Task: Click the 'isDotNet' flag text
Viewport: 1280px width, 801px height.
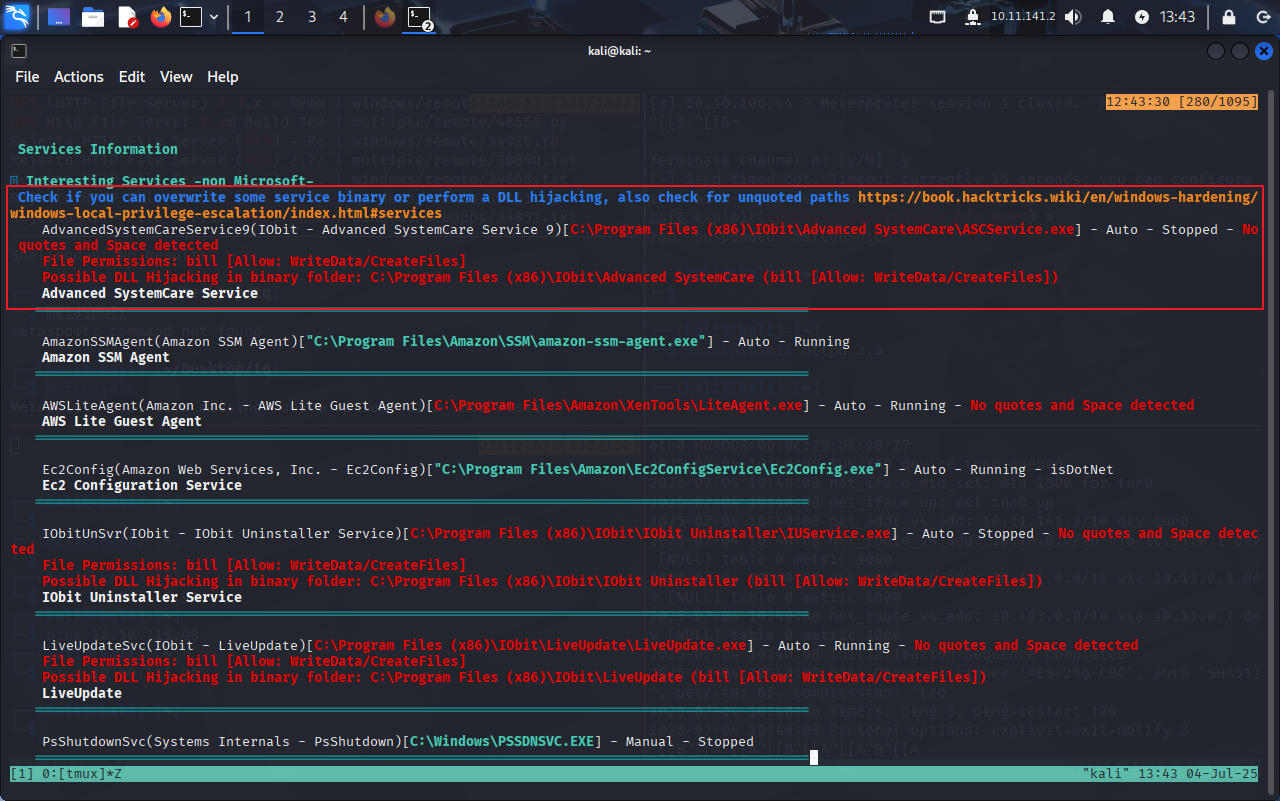Action: tap(1082, 469)
